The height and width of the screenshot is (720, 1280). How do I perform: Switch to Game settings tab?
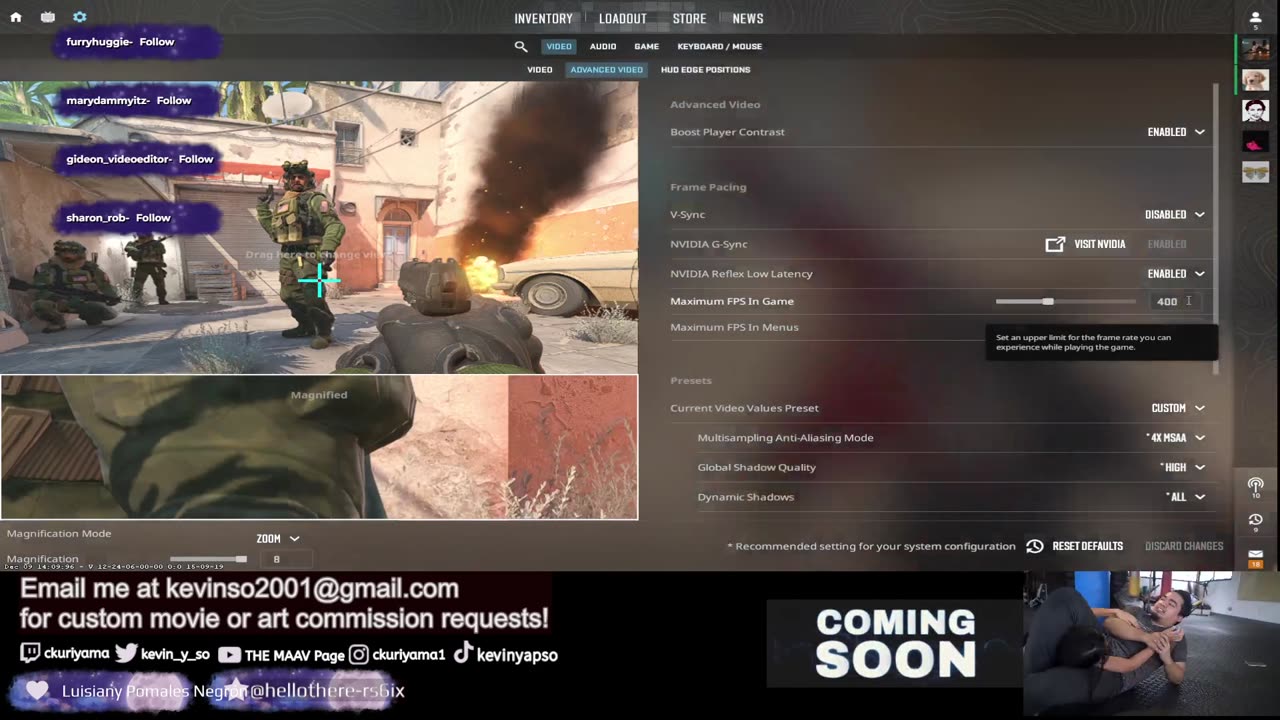click(x=647, y=46)
